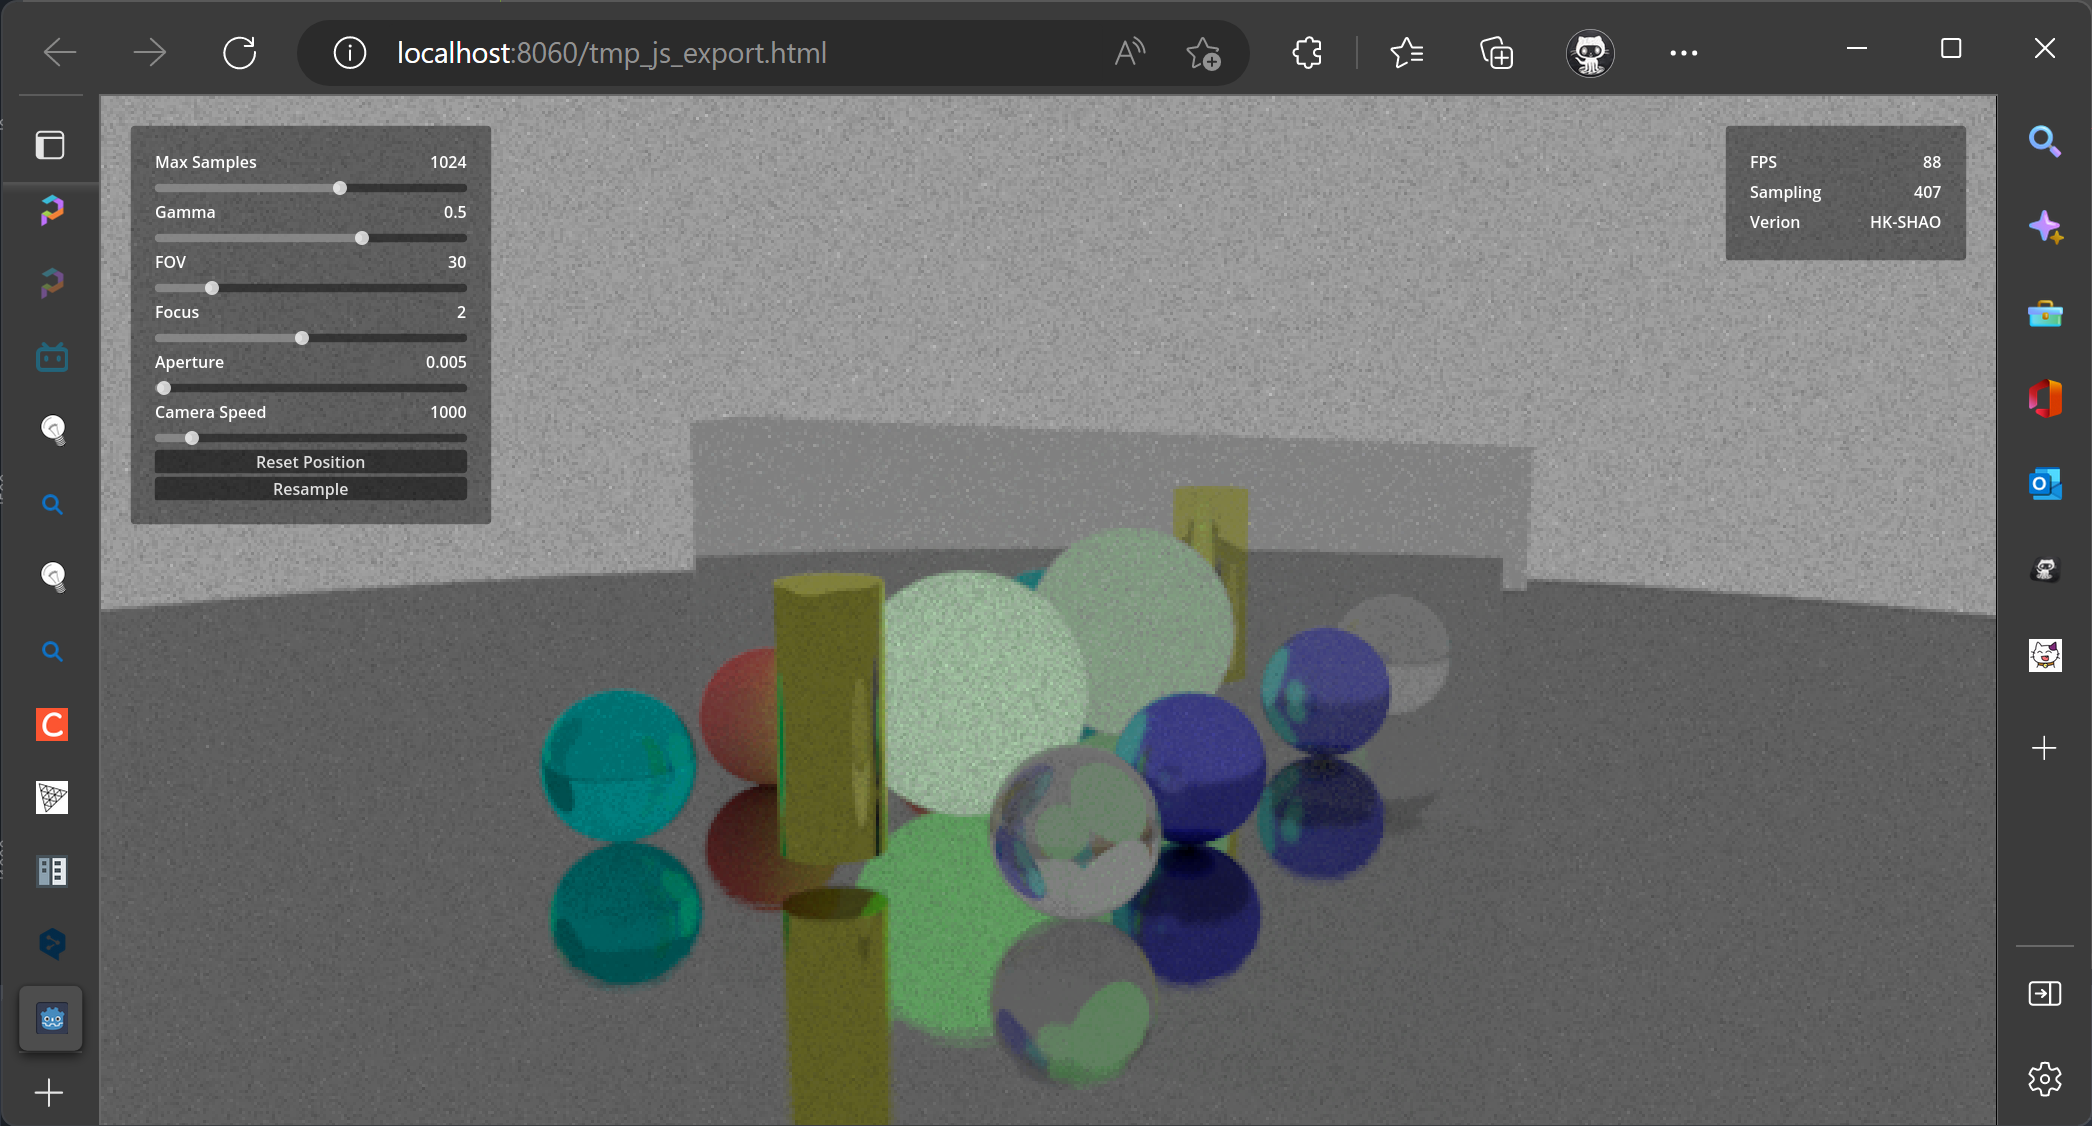Open the Copilot sparkles icon in right sidebar
Viewport: 2092px width, 1126px height.
coord(2046,226)
